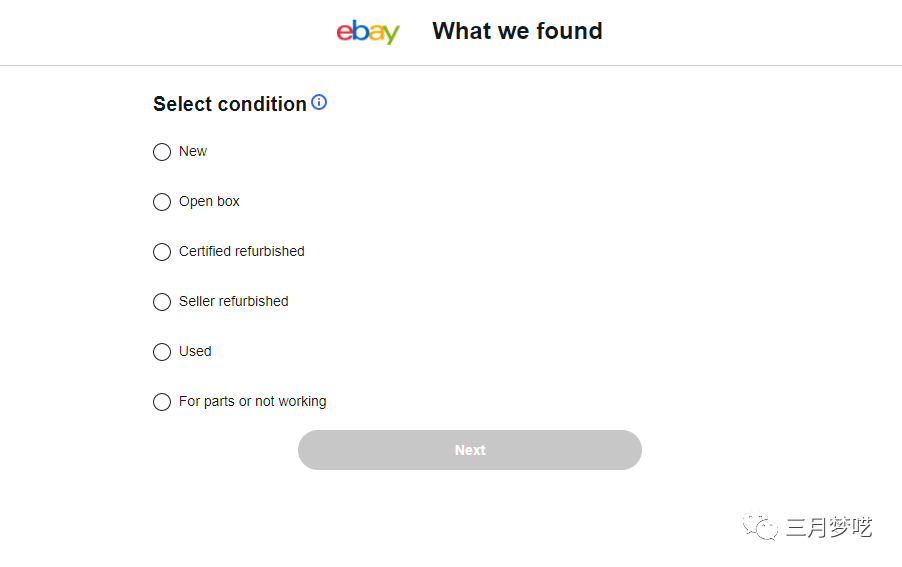Click 'For parts or not working' text
Screen dimensions: 902x567
coord(252,401)
